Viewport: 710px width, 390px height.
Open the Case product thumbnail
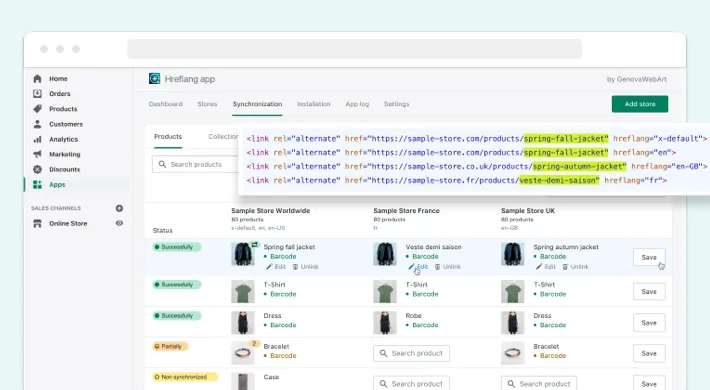click(x=243, y=382)
